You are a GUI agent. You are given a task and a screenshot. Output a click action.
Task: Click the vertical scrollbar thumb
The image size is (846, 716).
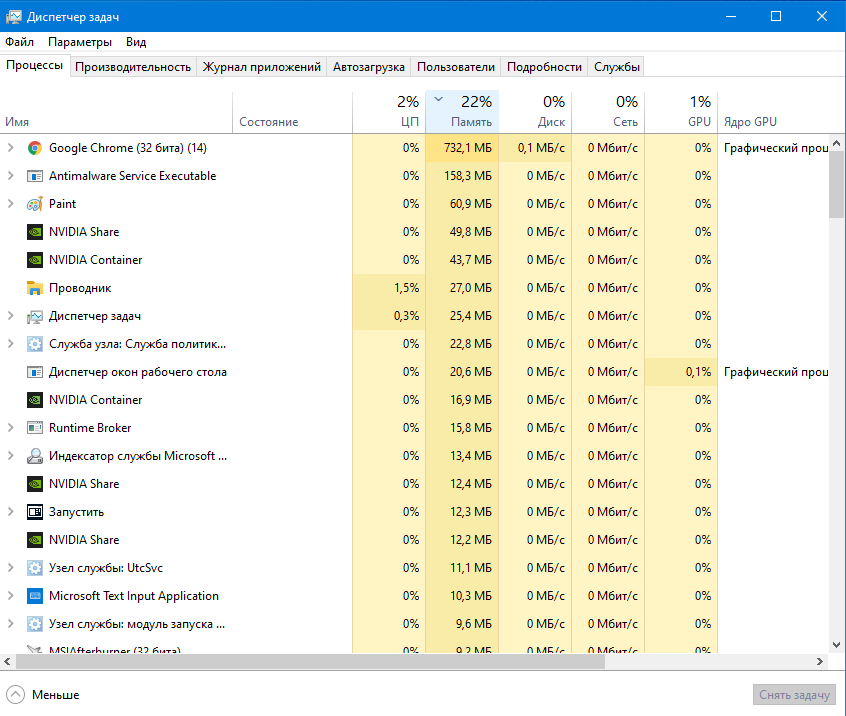(x=836, y=184)
